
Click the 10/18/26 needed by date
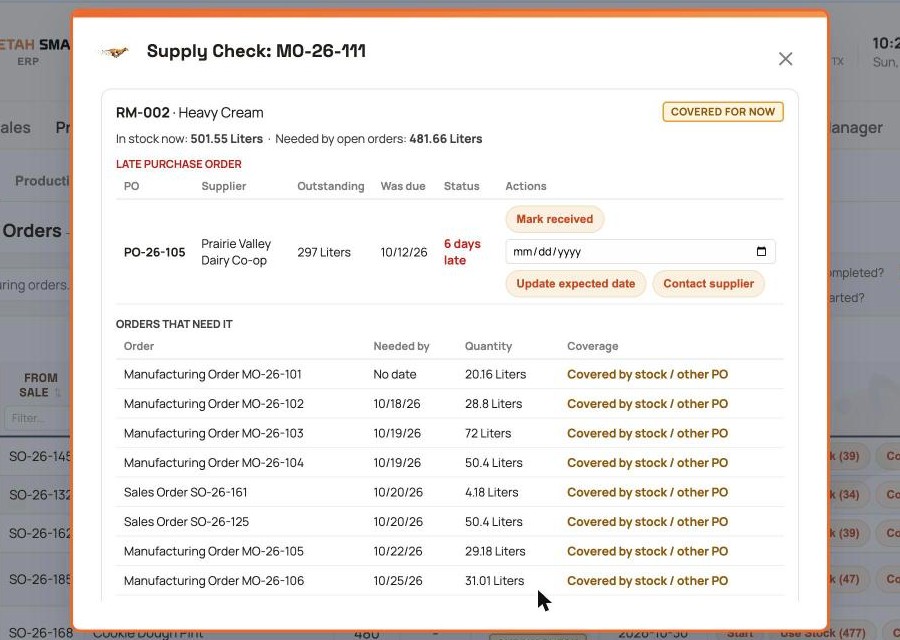[397, 404]
